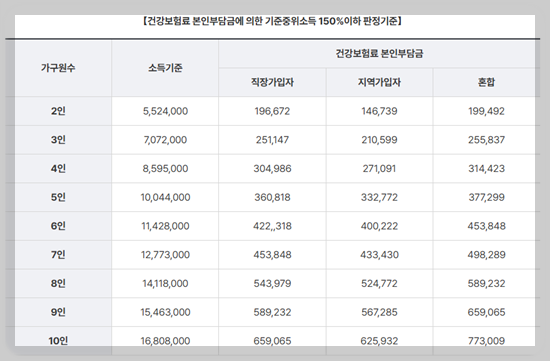Click the 251,147 cell
Viewport: 550px width, 361px height.
tap(272, 140)
